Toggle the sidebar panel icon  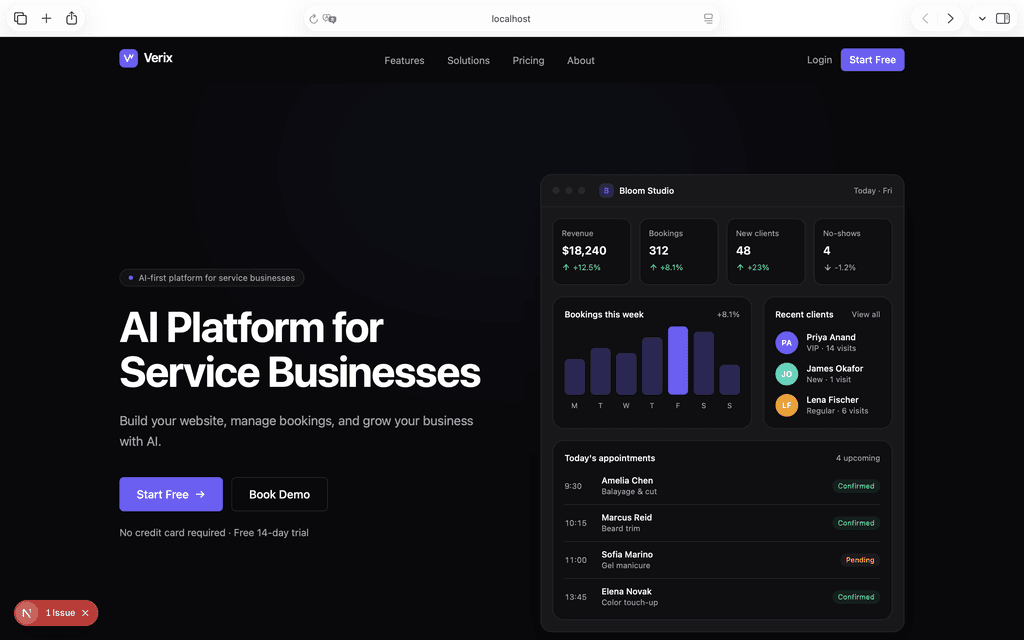coord(1002,18)
